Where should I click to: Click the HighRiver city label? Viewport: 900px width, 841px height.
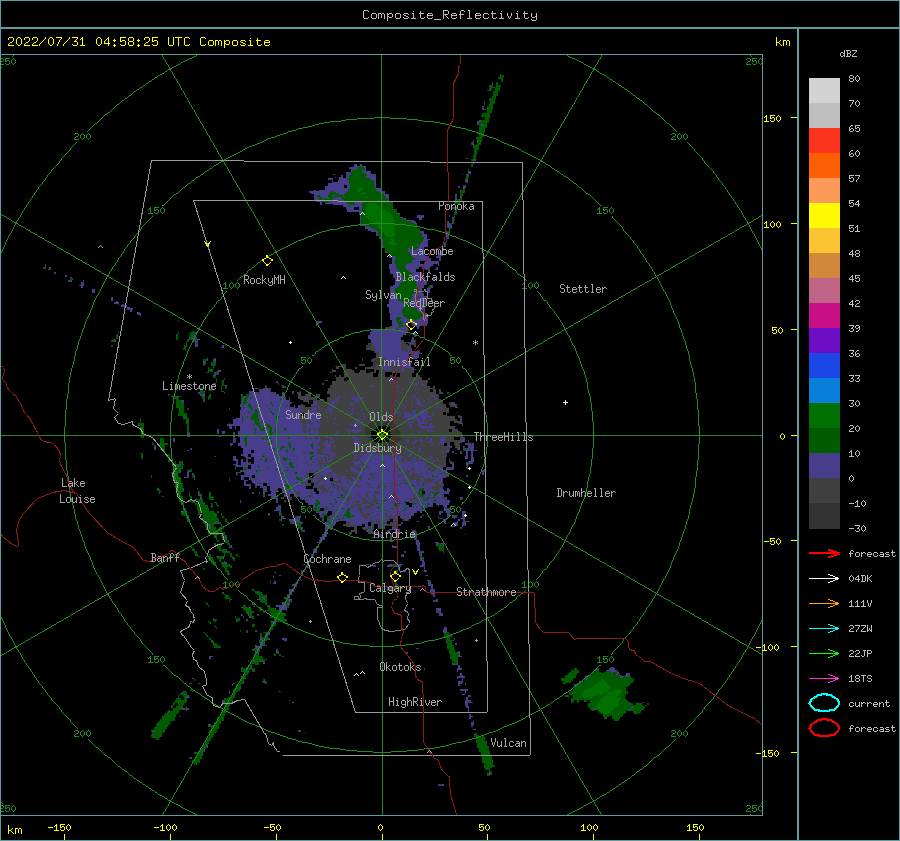(x=415, y=702)
